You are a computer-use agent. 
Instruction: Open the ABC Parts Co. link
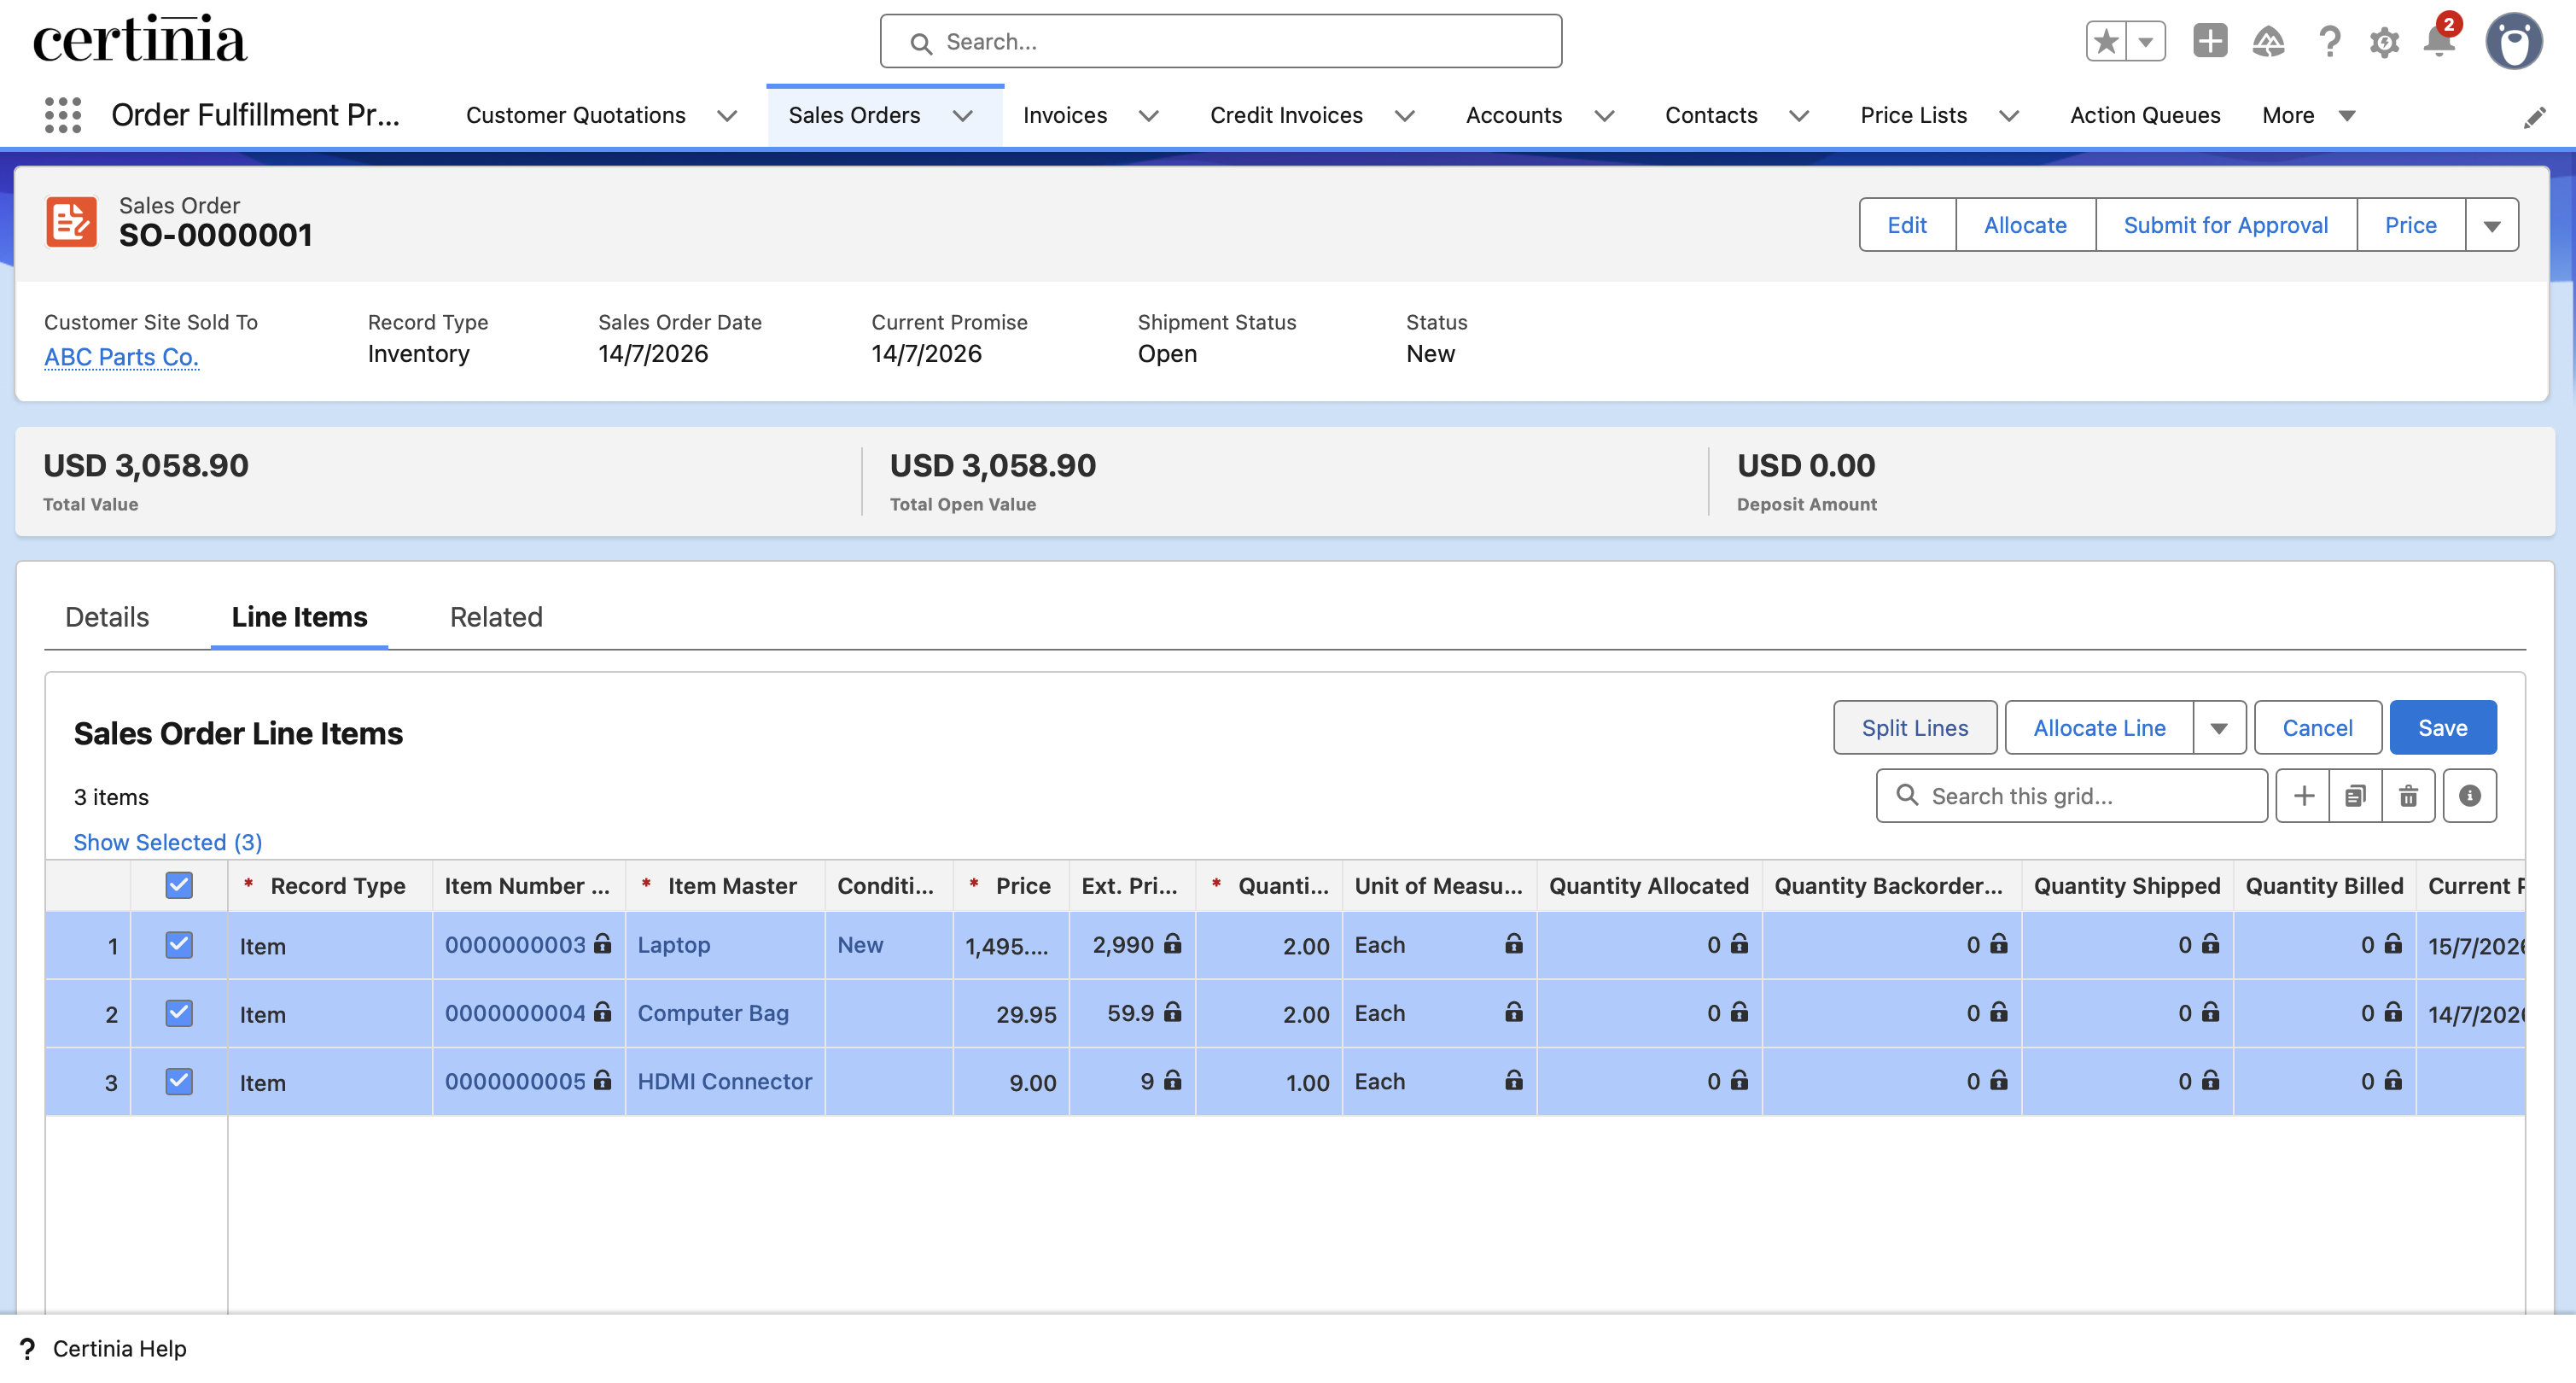click(x=121, y=357)
